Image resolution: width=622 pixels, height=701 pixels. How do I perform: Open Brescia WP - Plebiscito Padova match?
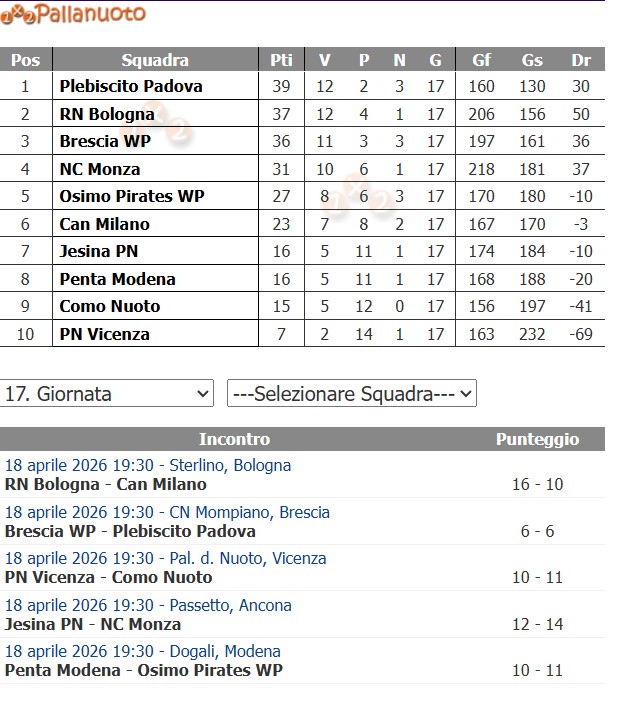tap(130, 532)
